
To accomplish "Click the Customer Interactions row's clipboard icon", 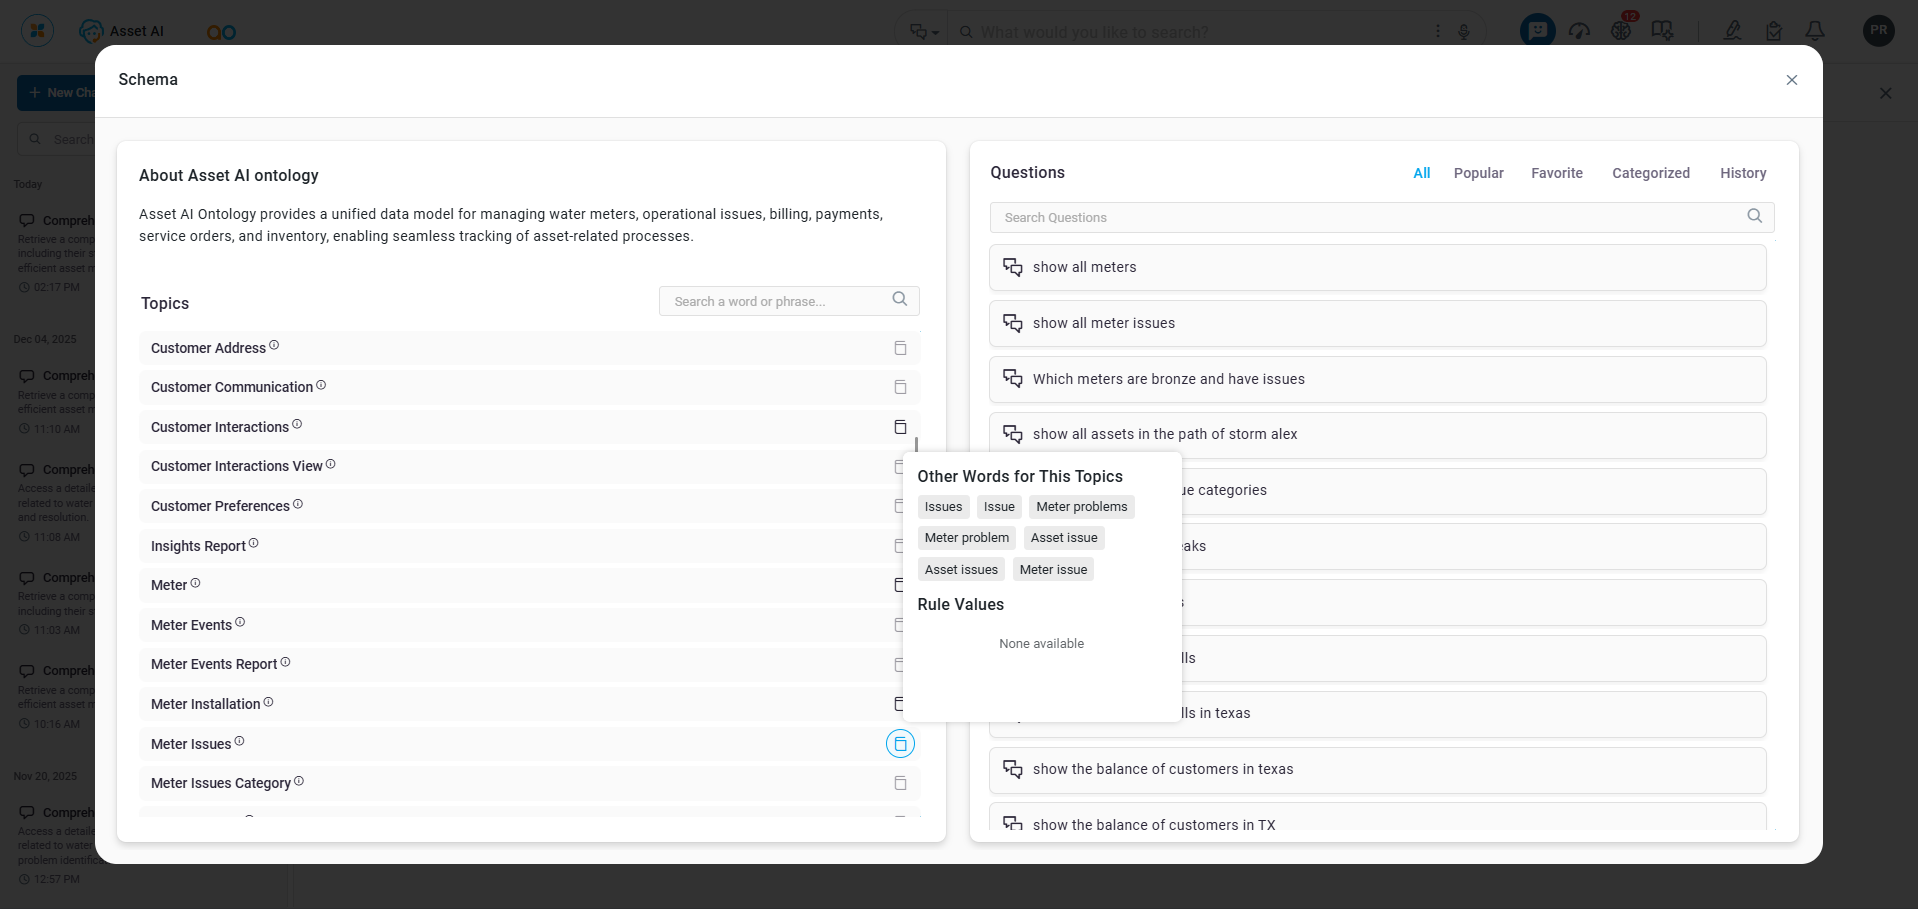I will (x=900, y=427).
